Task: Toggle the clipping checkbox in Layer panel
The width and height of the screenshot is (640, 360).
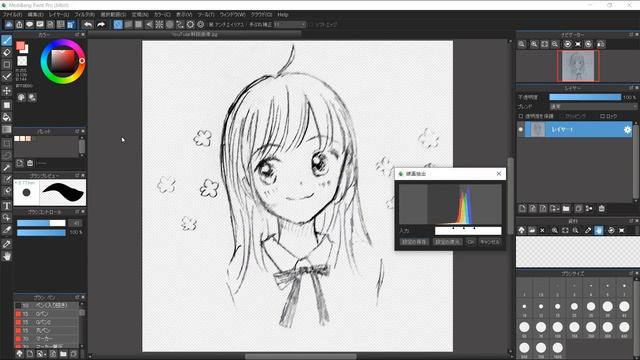Action: point(562,116)
